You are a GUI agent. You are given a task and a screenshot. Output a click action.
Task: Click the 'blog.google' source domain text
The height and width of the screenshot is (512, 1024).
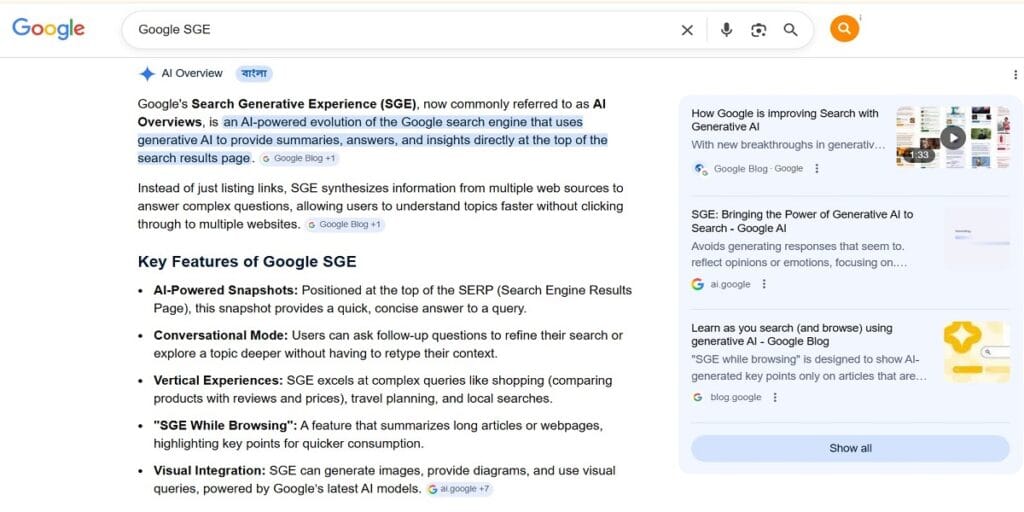[x=735, y=397]
